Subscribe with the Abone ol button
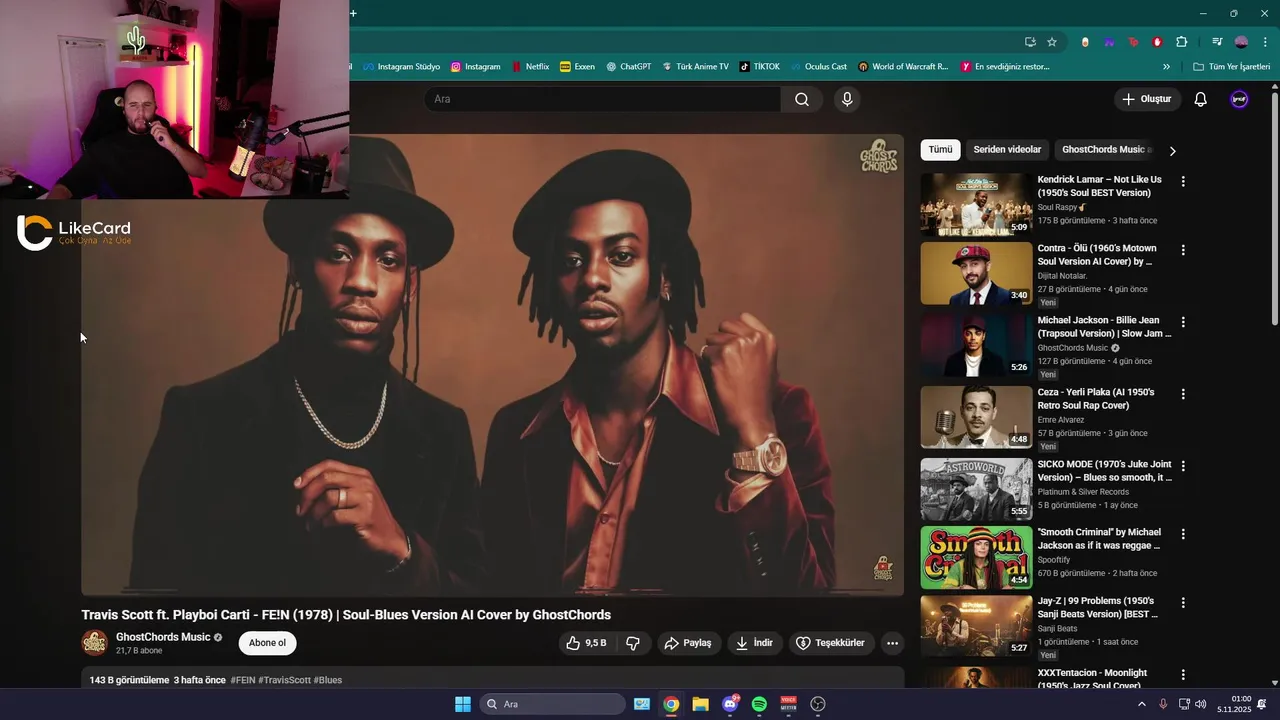The width and height of the screenshot is (1280, 720). point(267,643)
